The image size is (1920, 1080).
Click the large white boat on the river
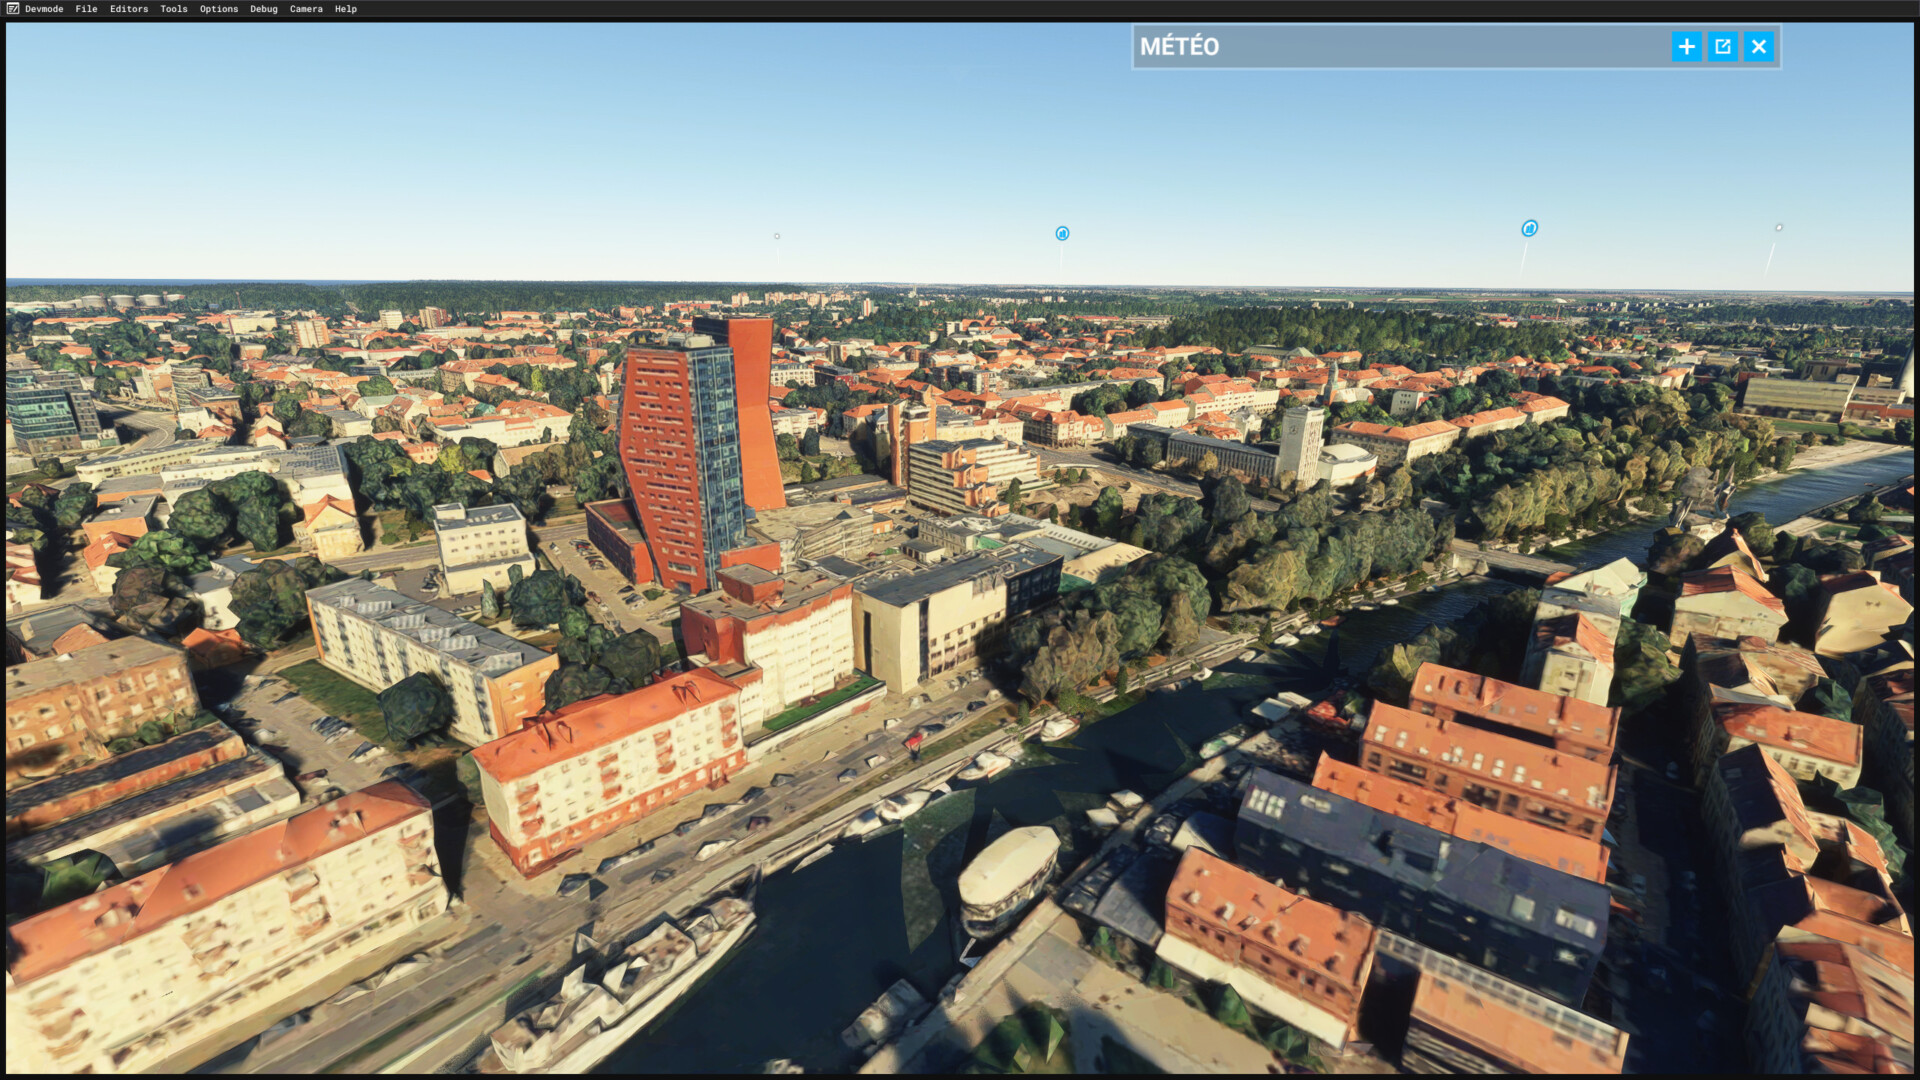coord(1008,876)
